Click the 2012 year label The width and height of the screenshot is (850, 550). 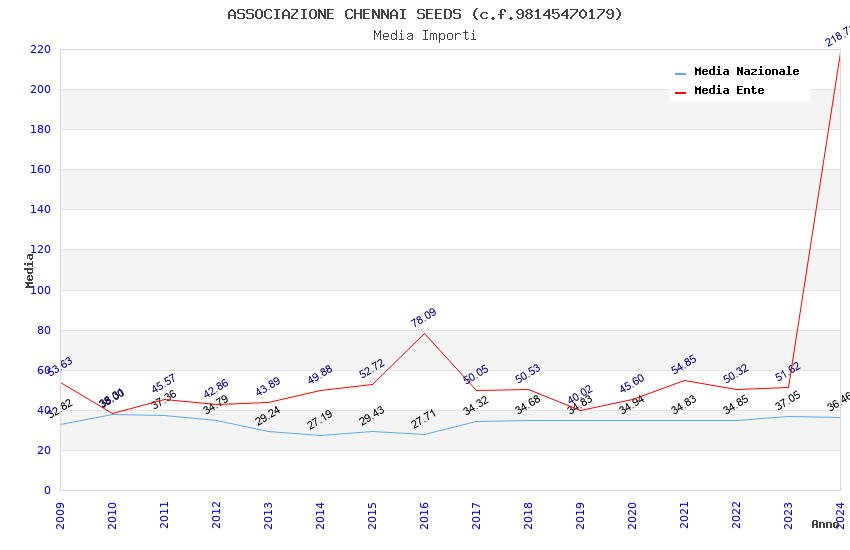pyautogui.click(x=216, y=515)
